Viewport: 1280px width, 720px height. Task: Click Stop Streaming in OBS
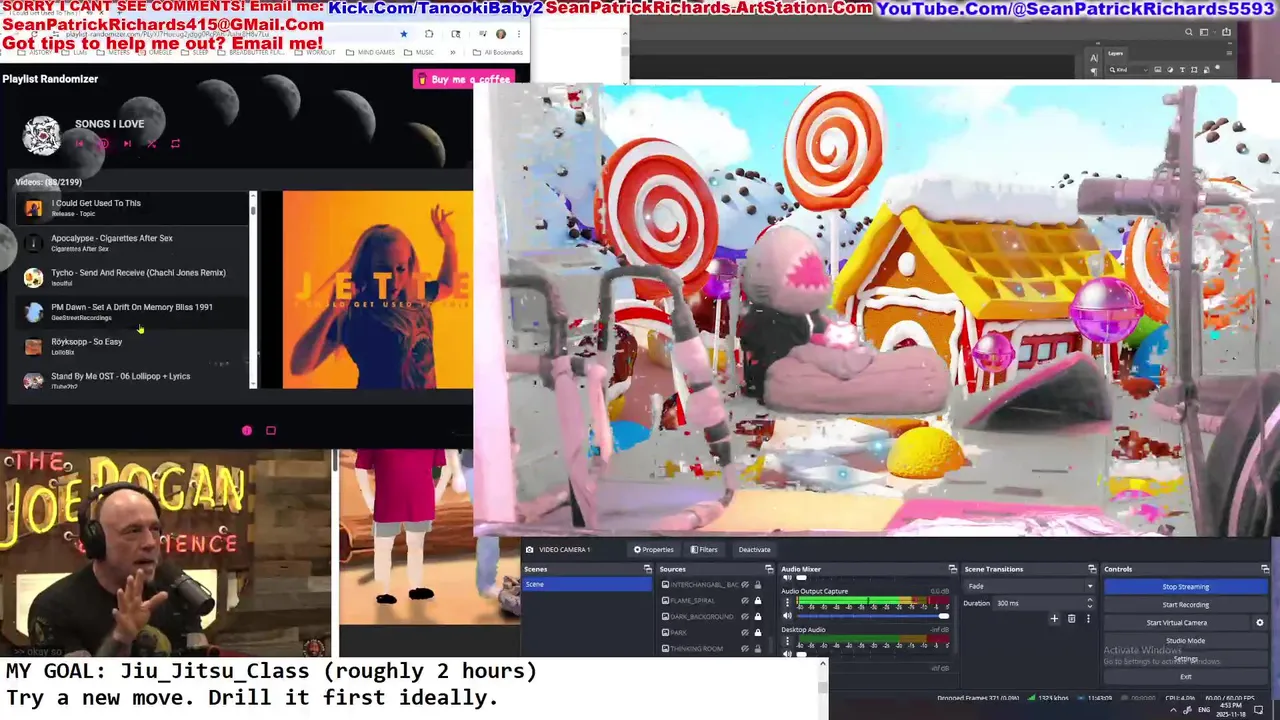point(1185,587)
